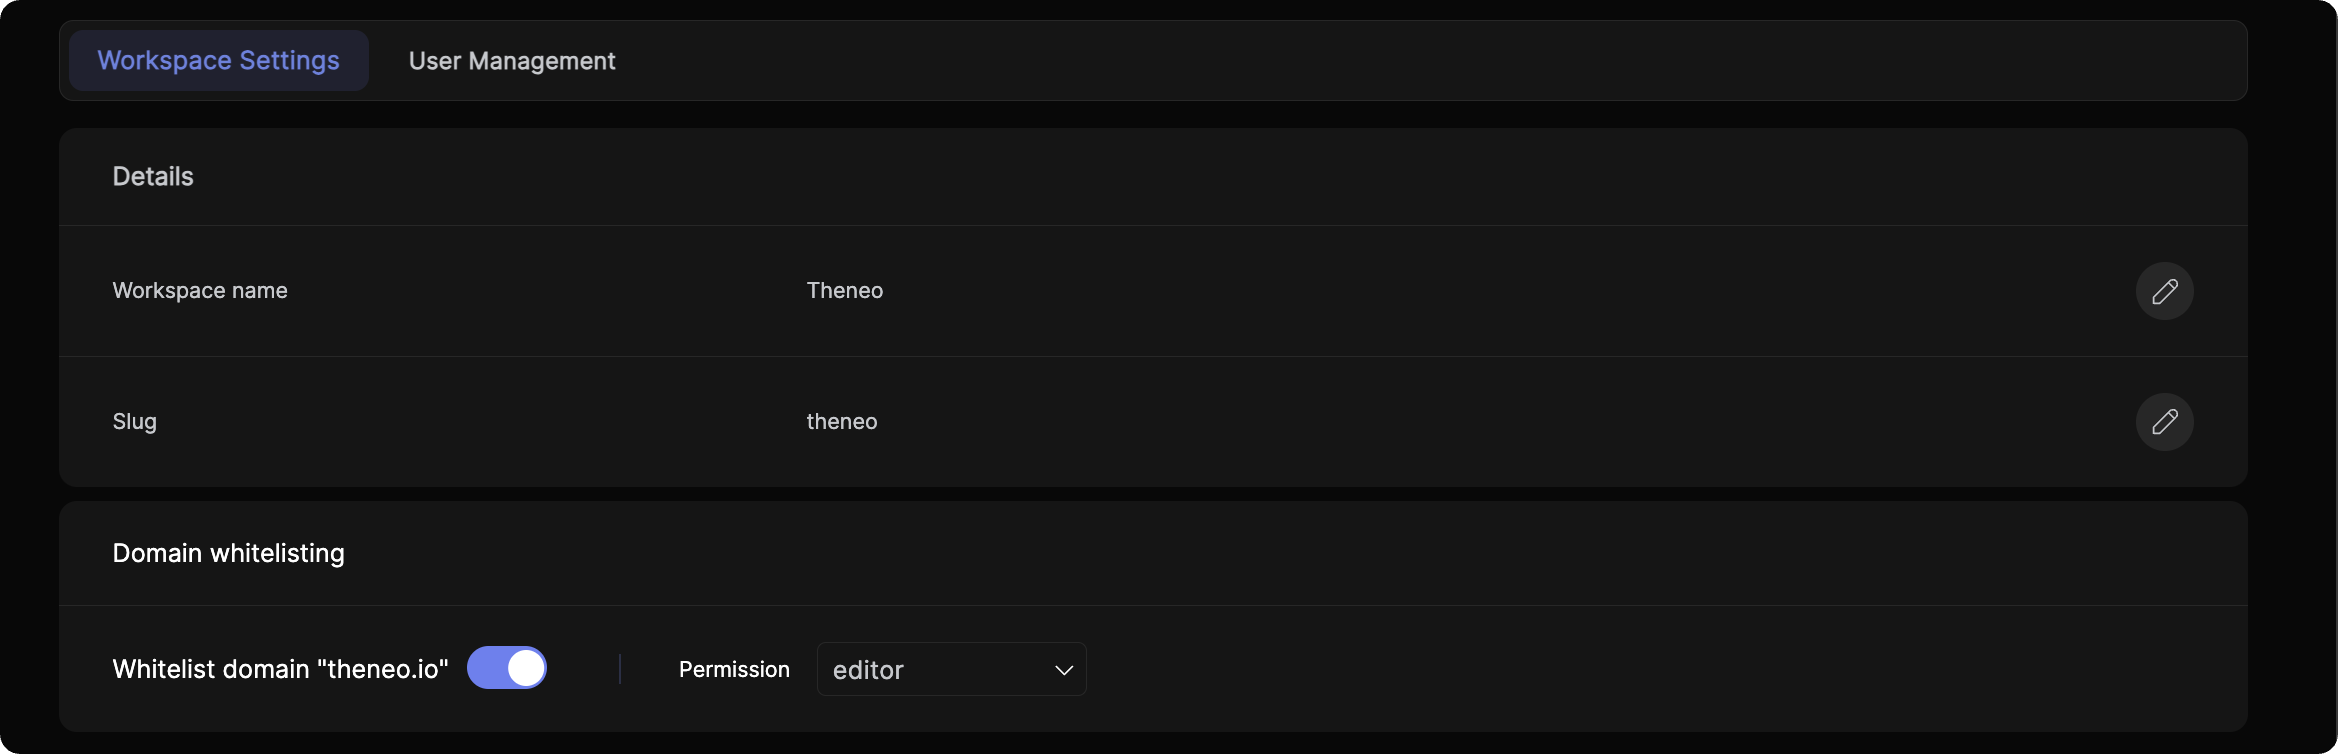The width and height of the screenshot is (2338, 754).
Task: Click empty tab bar area right of User Management
Action: [x=1400, y=61]
